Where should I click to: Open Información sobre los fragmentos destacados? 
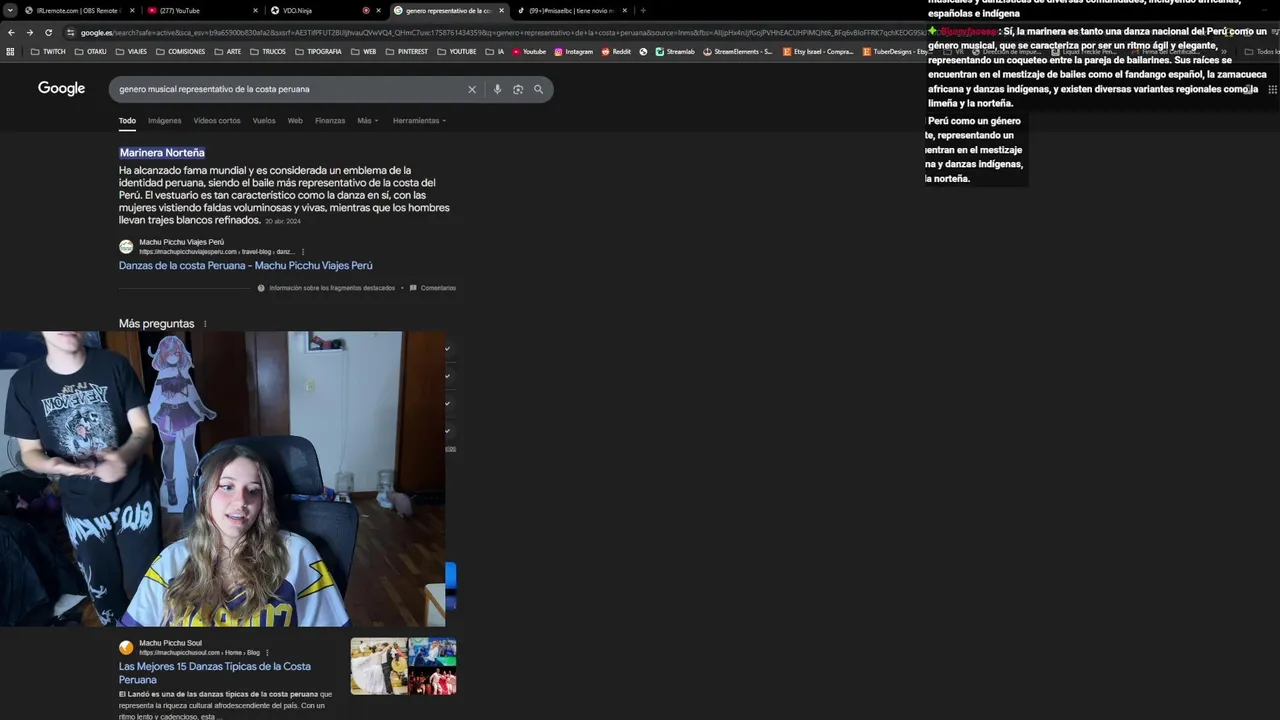[x=326, y=288]
